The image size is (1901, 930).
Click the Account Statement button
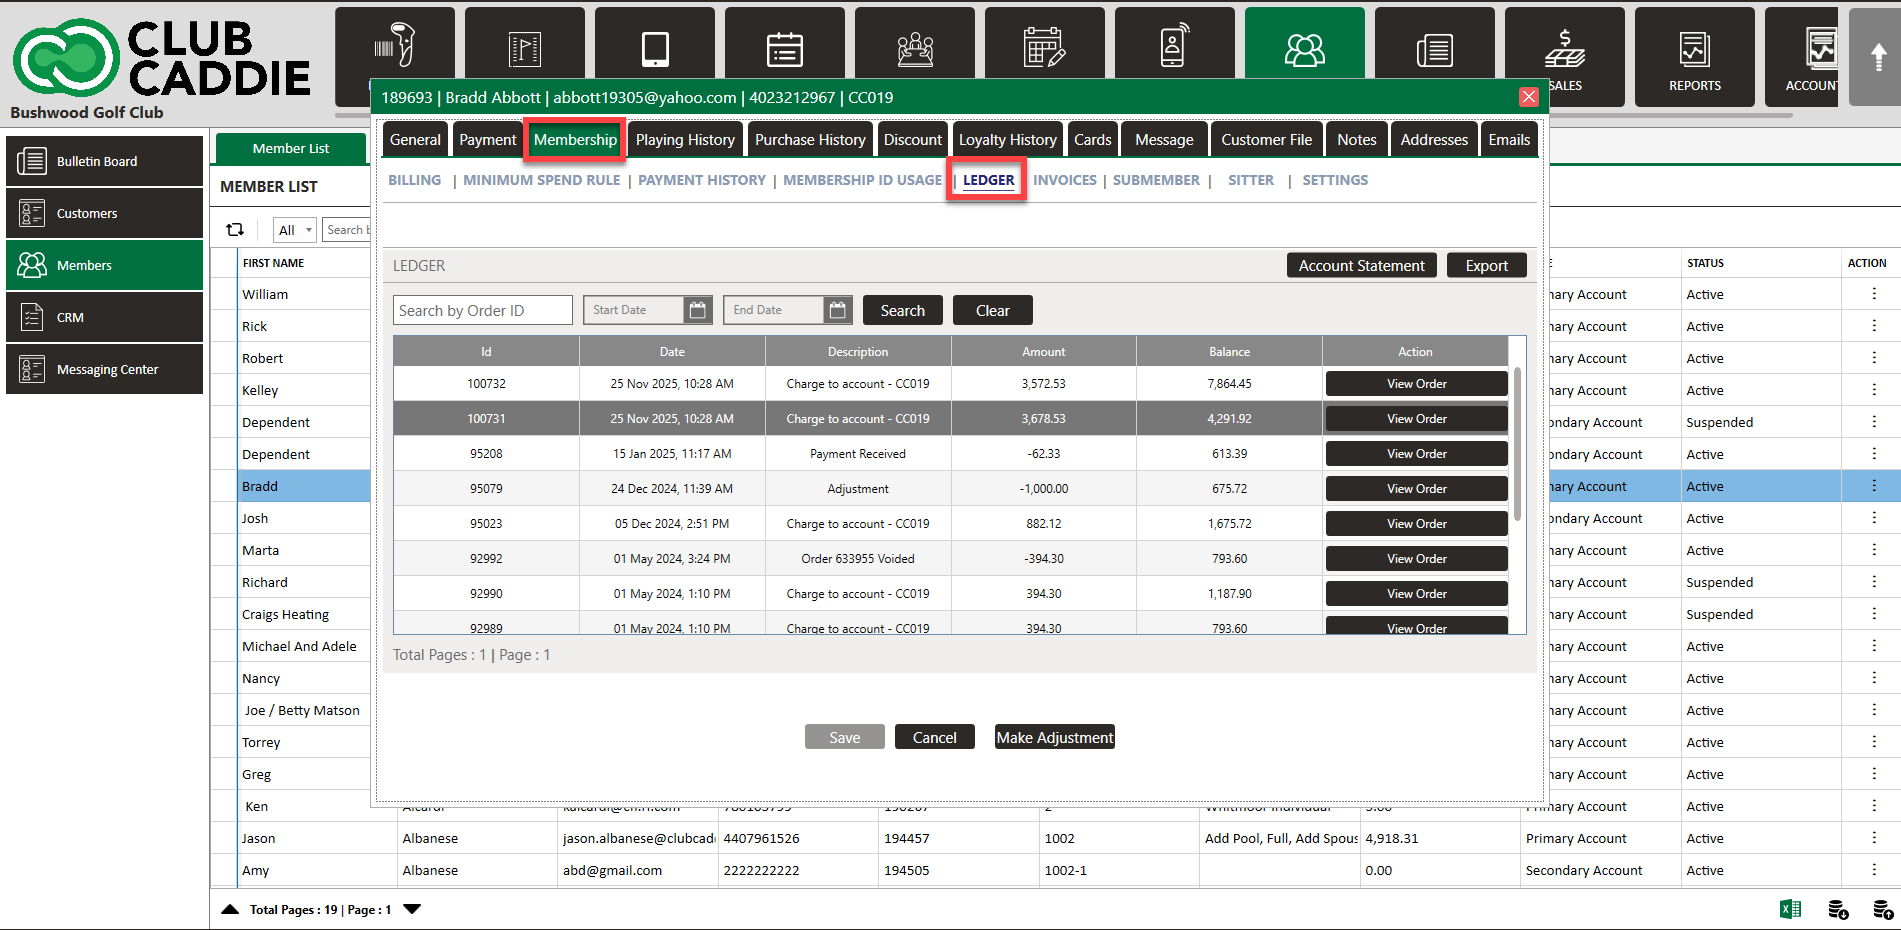1361,266
